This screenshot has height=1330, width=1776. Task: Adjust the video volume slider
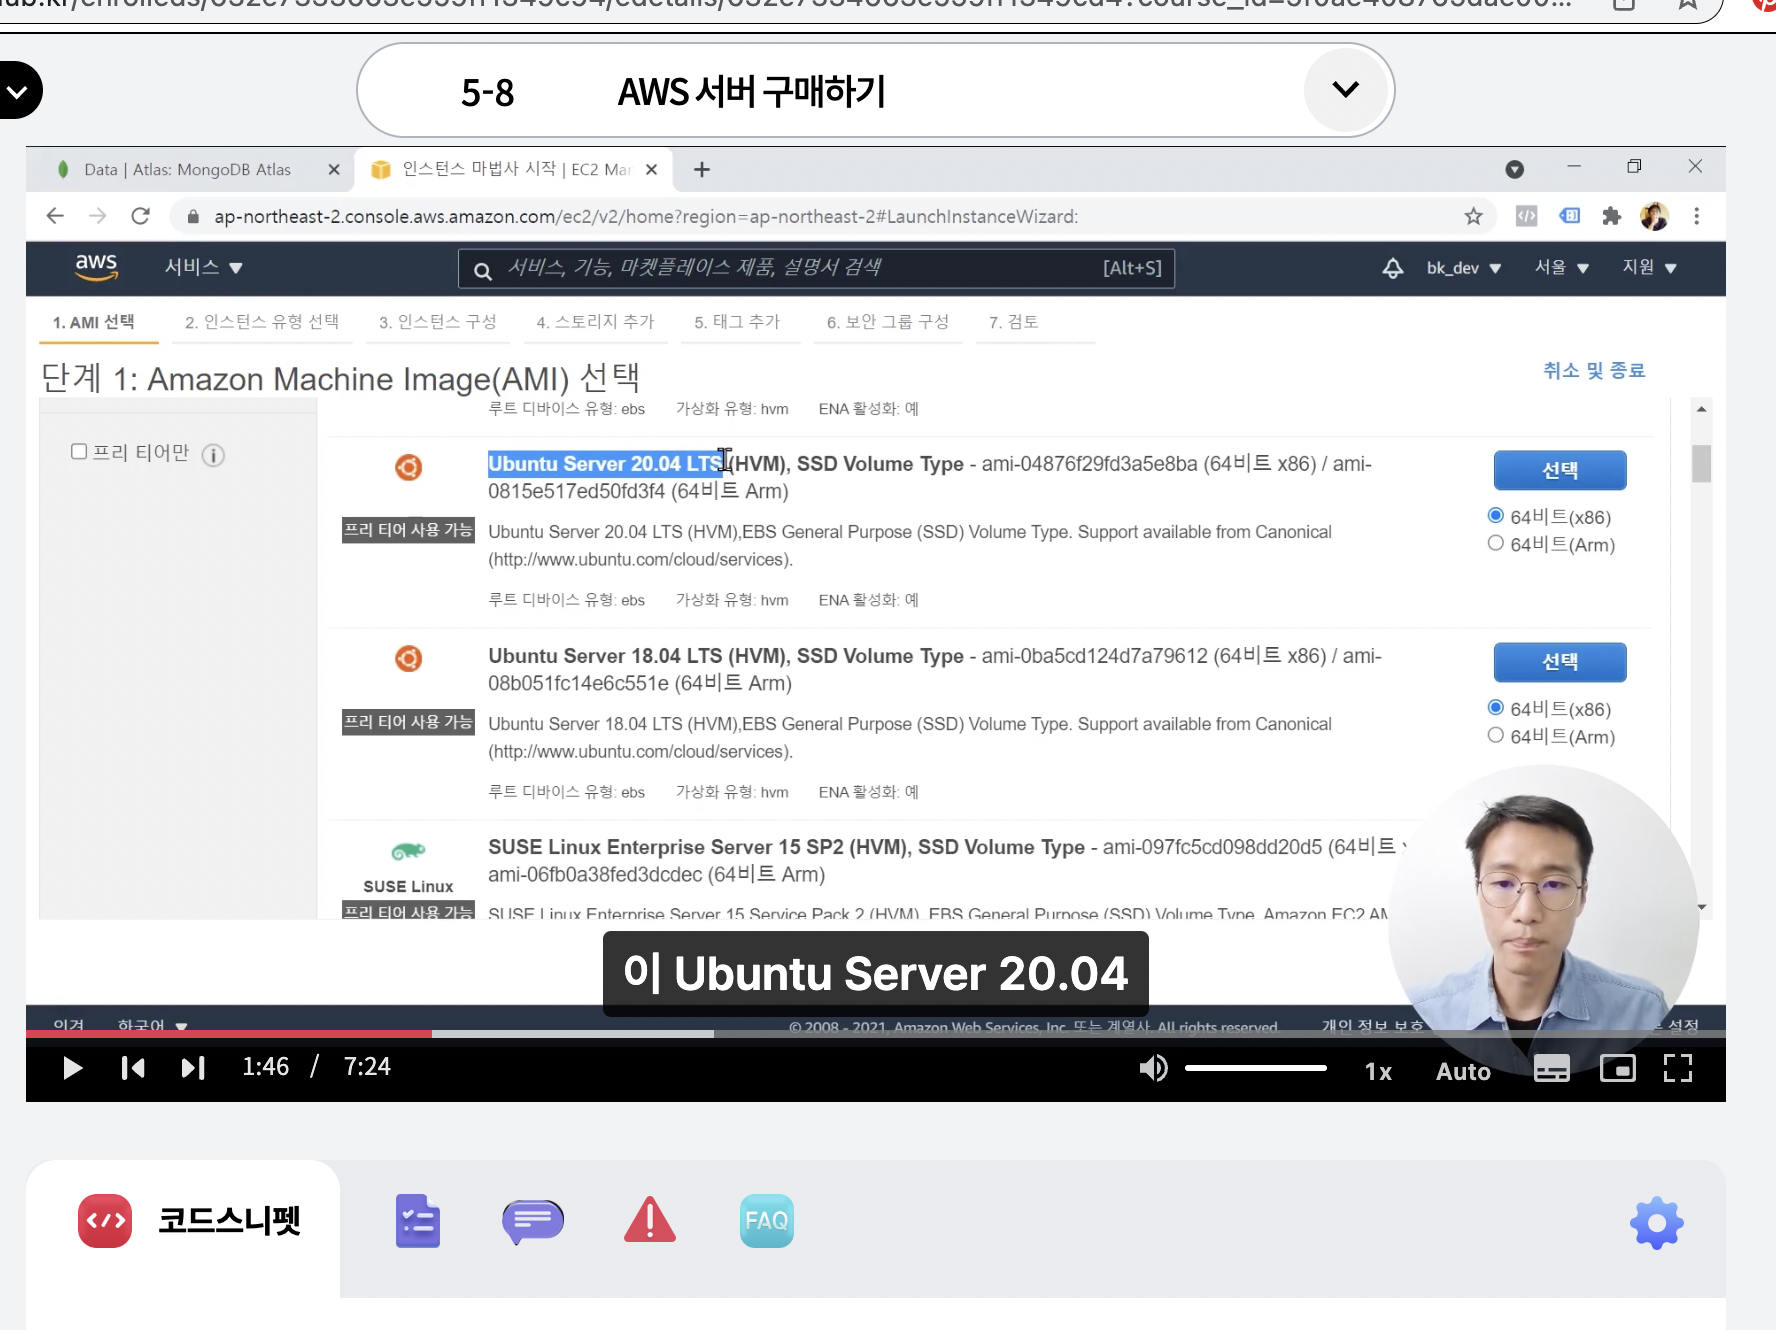point(1255,1068)
